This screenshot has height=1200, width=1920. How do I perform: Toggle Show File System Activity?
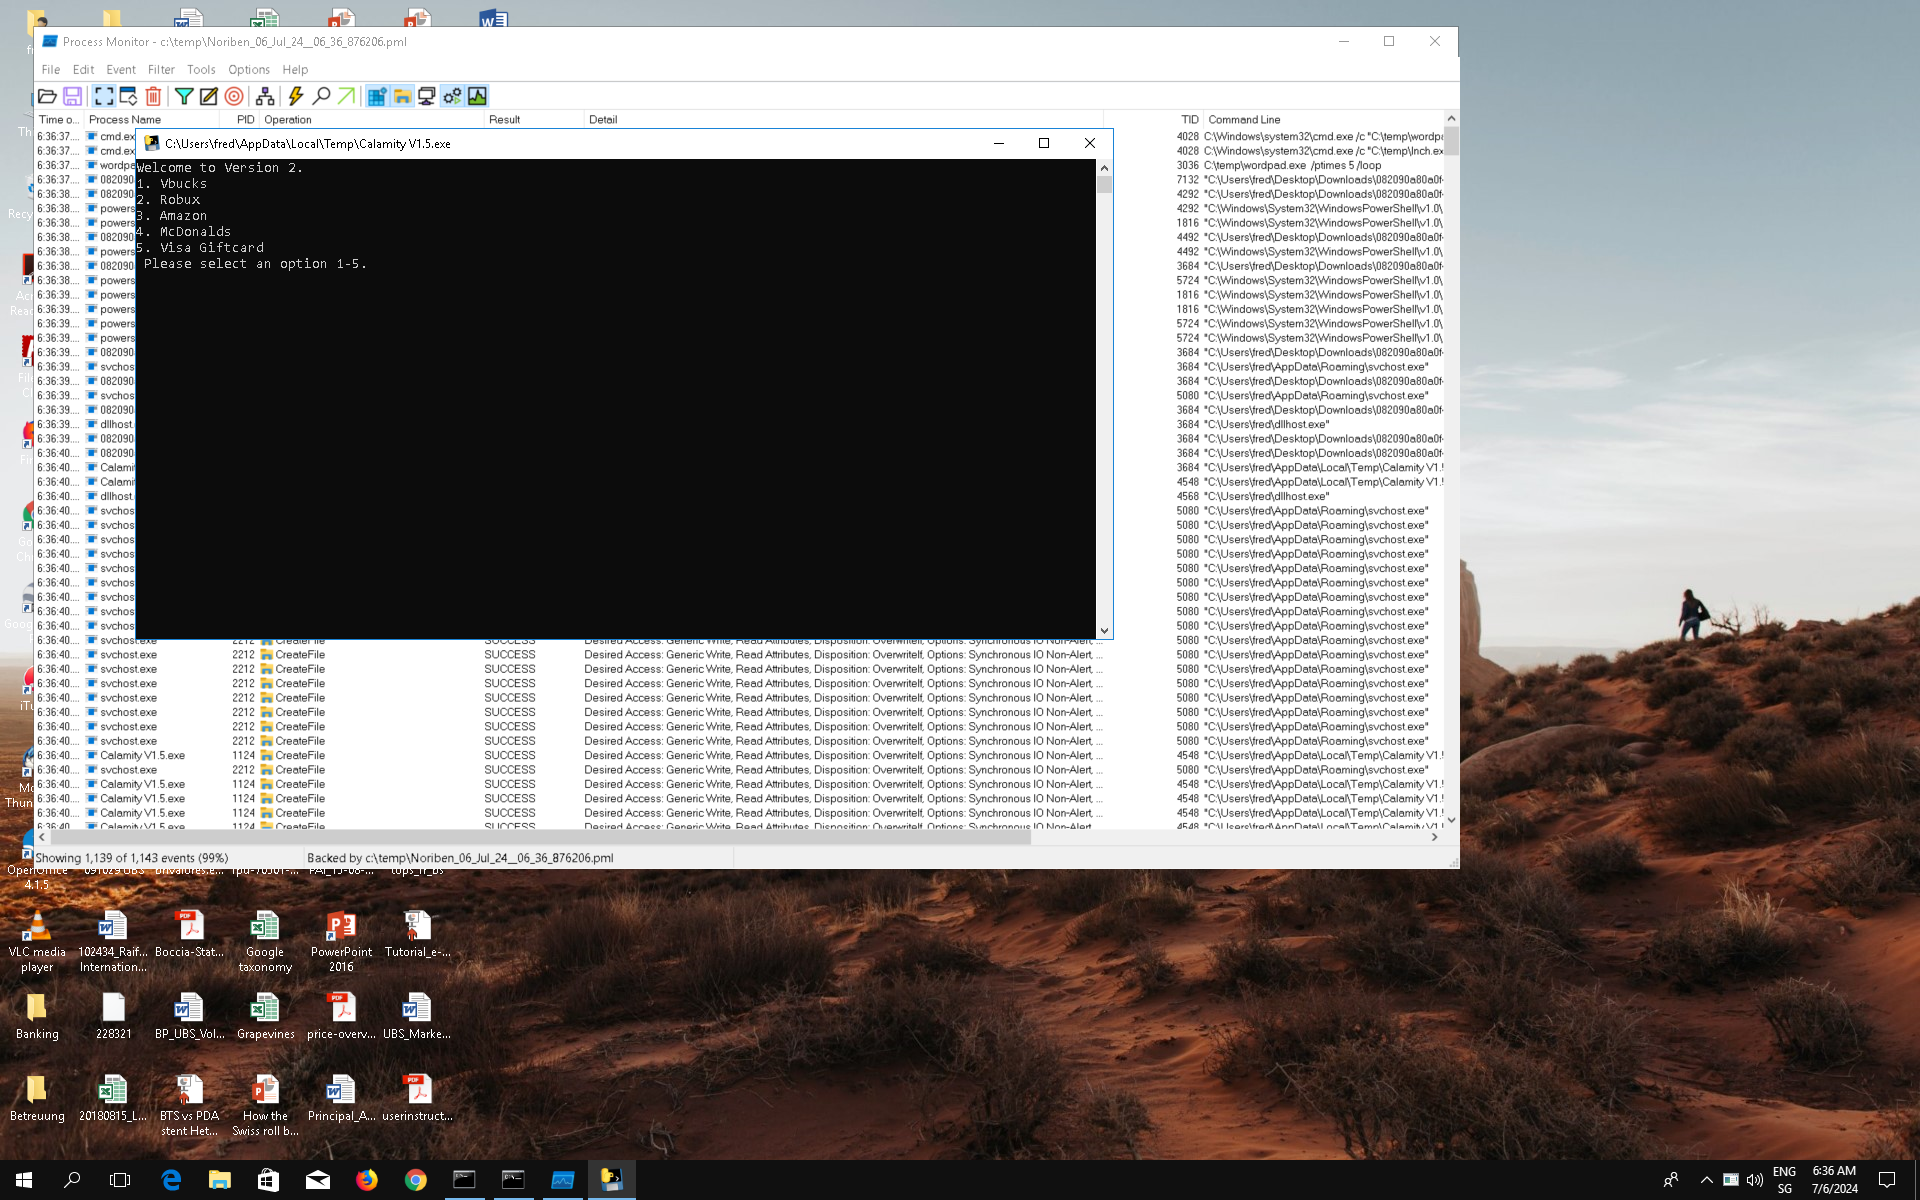[x=402, y=96]
